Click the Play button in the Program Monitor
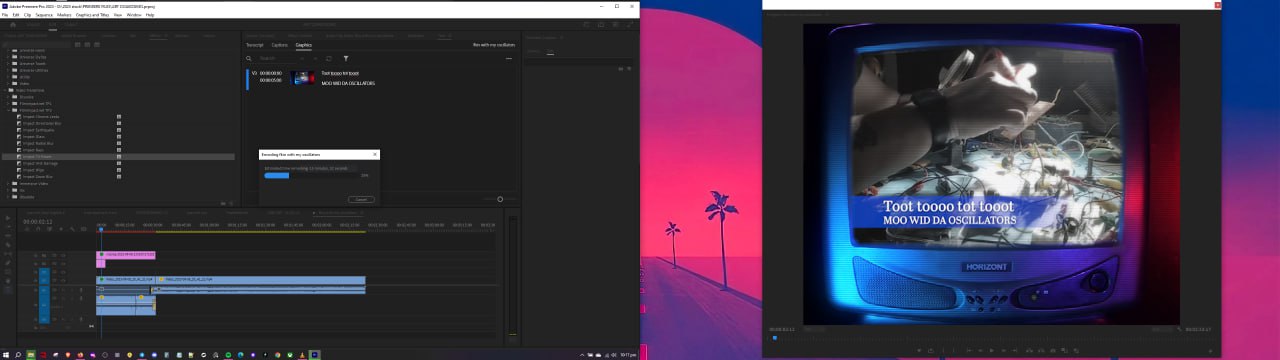The width and height of the screenshot is (1280, 360). click(x=992, y=349)
